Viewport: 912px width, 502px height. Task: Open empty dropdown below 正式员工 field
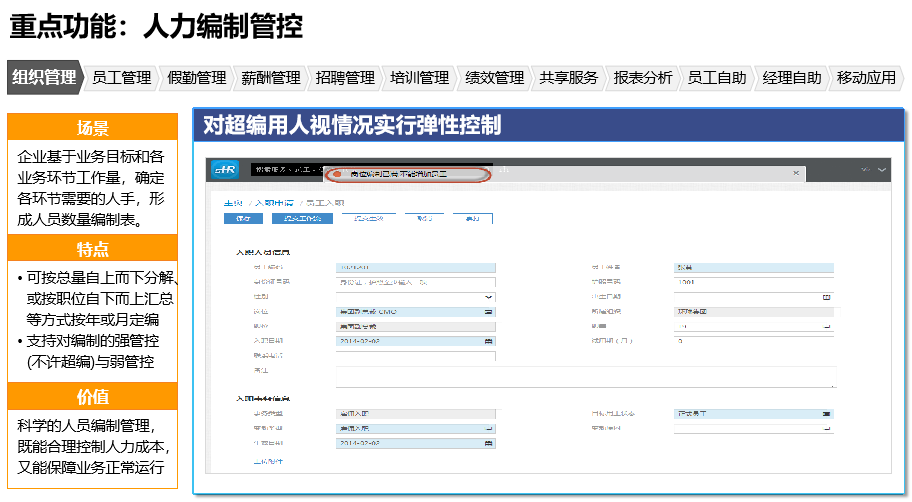click(x=826, y=429)
